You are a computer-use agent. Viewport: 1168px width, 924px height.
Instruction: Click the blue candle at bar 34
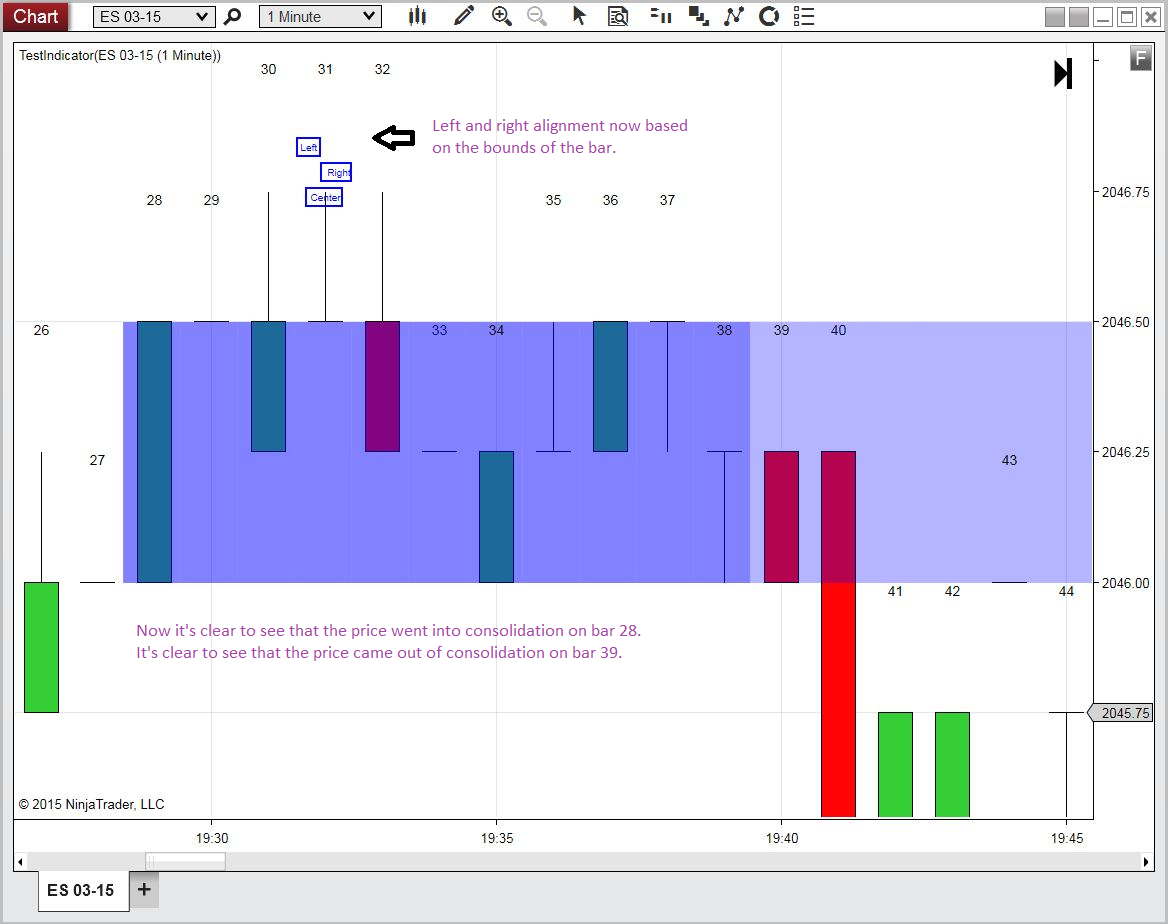(x=496, y=517)
